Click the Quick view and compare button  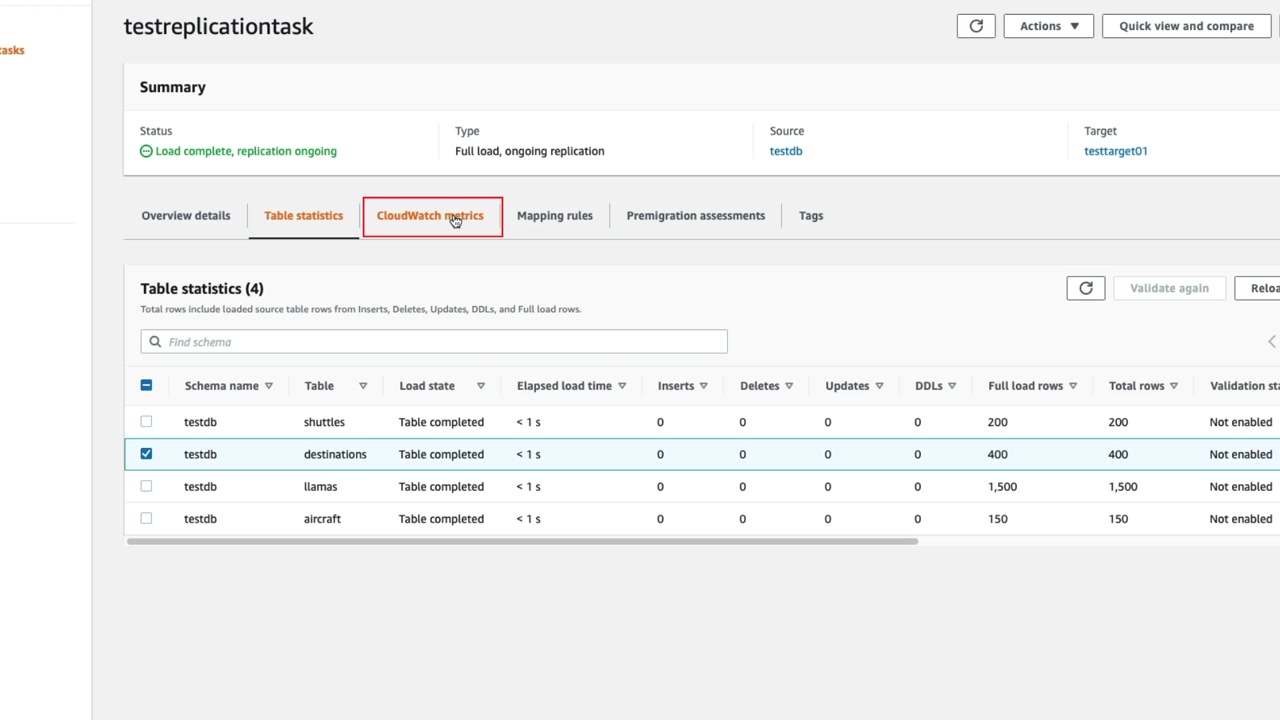click(x=1186, y=26)
